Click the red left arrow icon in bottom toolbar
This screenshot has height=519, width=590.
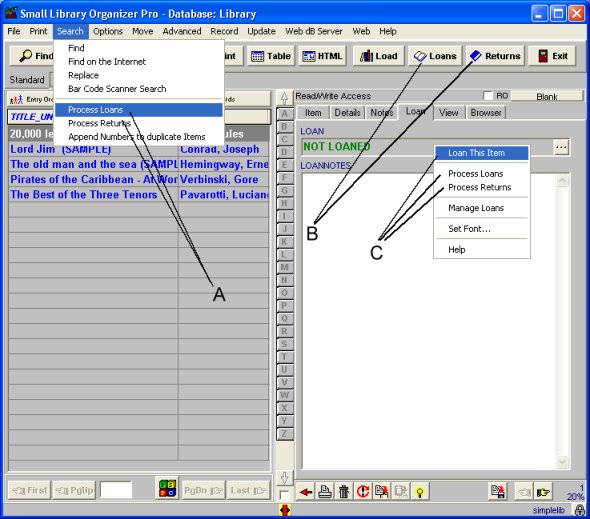pos(306,492)
